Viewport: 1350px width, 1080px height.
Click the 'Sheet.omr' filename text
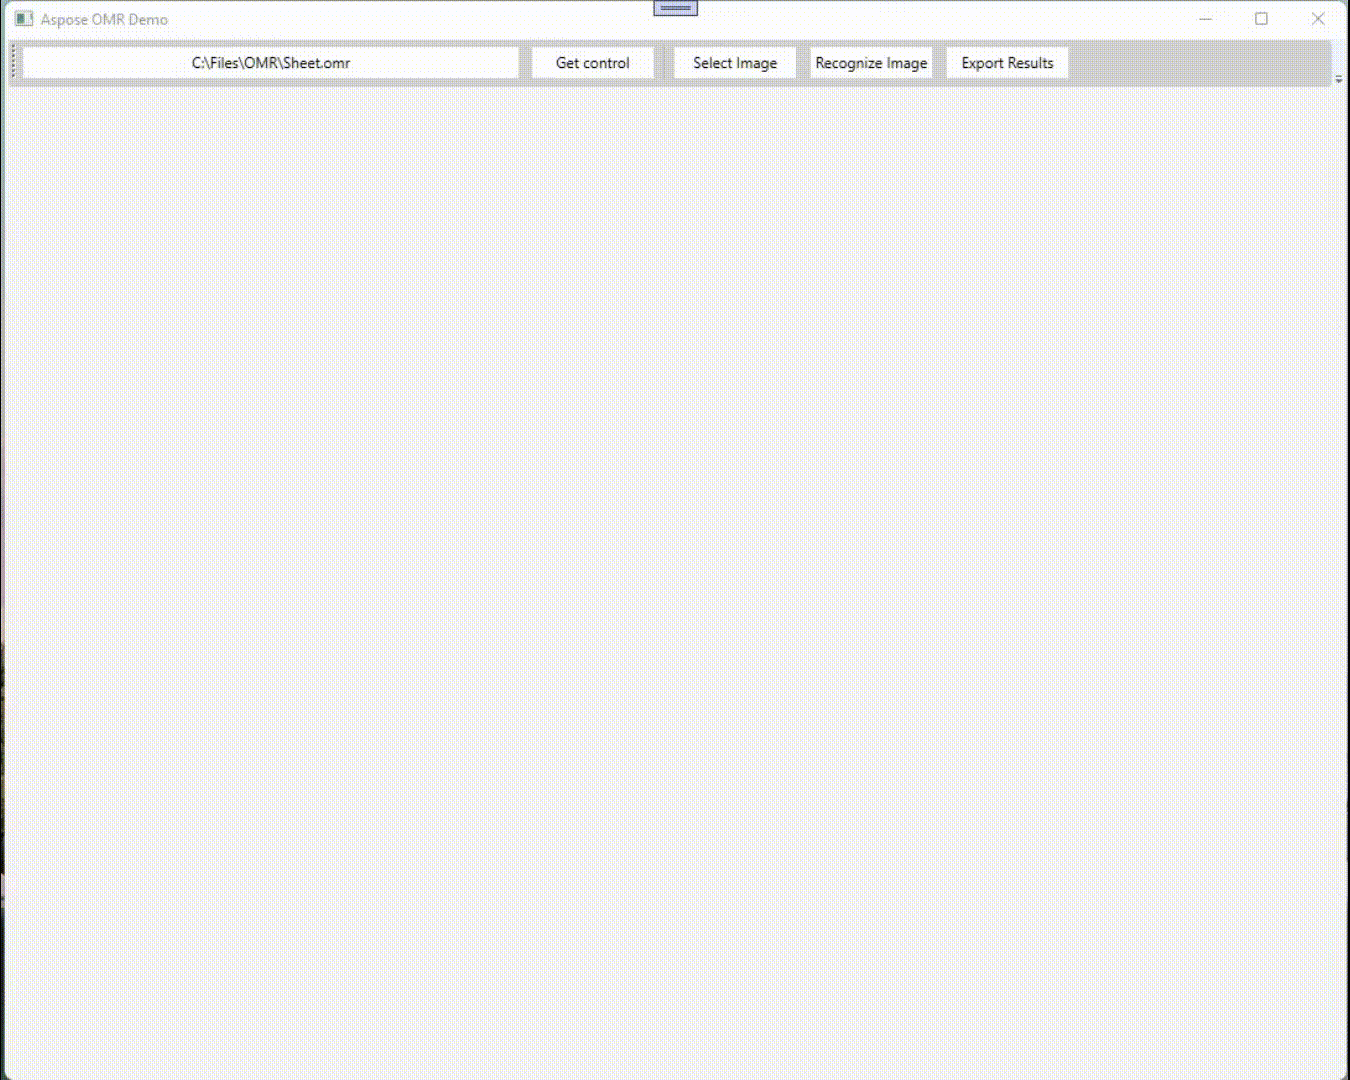coord(316,63)
